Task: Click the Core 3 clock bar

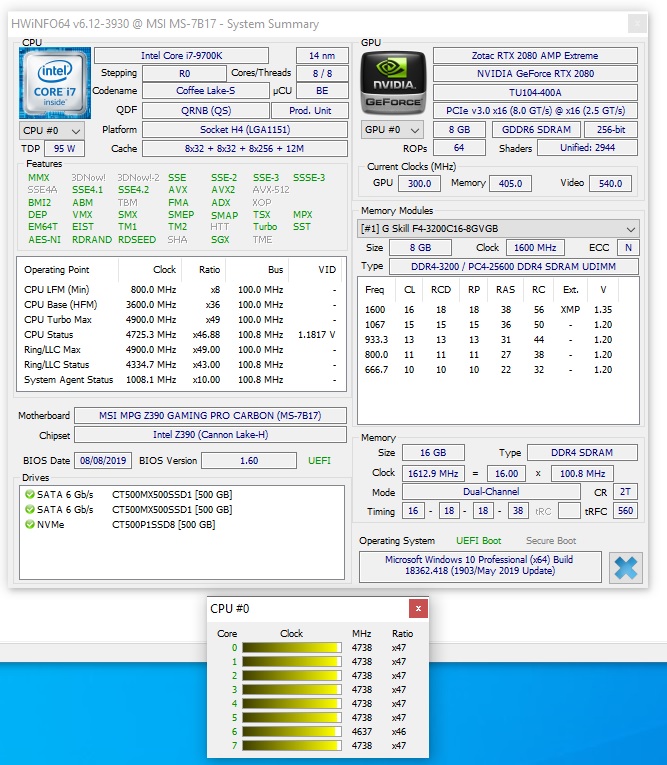Action: pos(291,689)
